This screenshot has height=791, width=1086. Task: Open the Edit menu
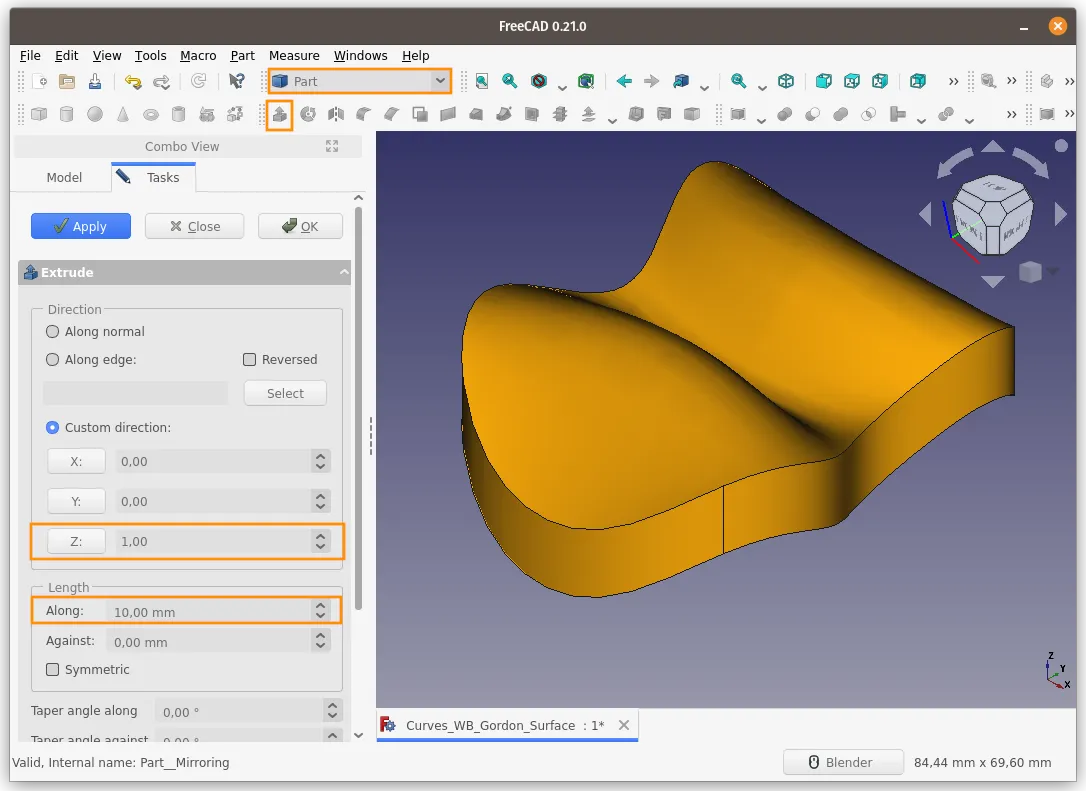click(66, 55)
